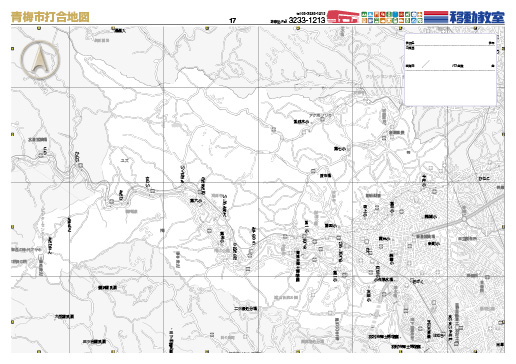This screenshot has height=364, width=516.
Task: Select the red building logo in header
Action: [x=343, y=17]
